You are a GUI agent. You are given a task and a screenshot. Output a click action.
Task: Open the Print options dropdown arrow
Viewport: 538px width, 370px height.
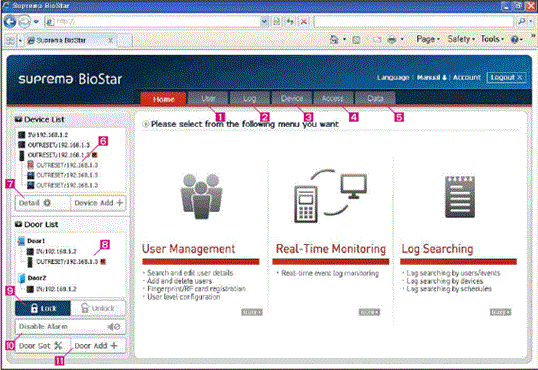point(402,40)
